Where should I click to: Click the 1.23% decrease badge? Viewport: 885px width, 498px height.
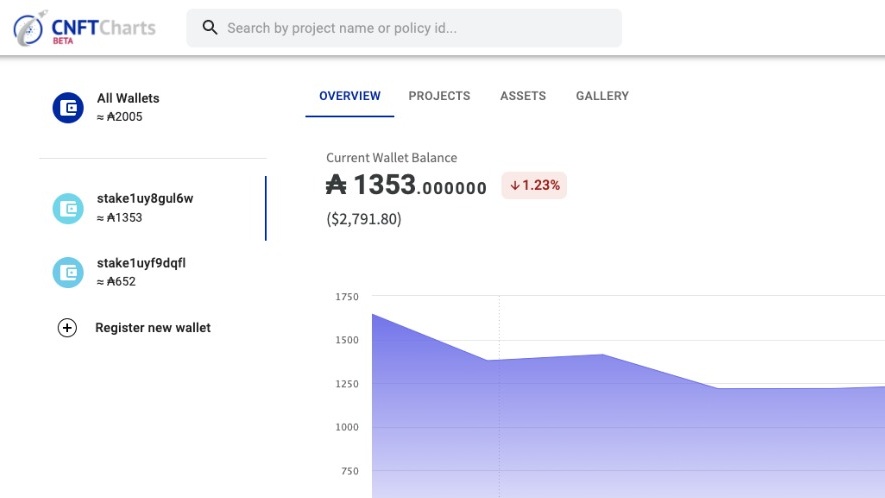tap(534, 185)
